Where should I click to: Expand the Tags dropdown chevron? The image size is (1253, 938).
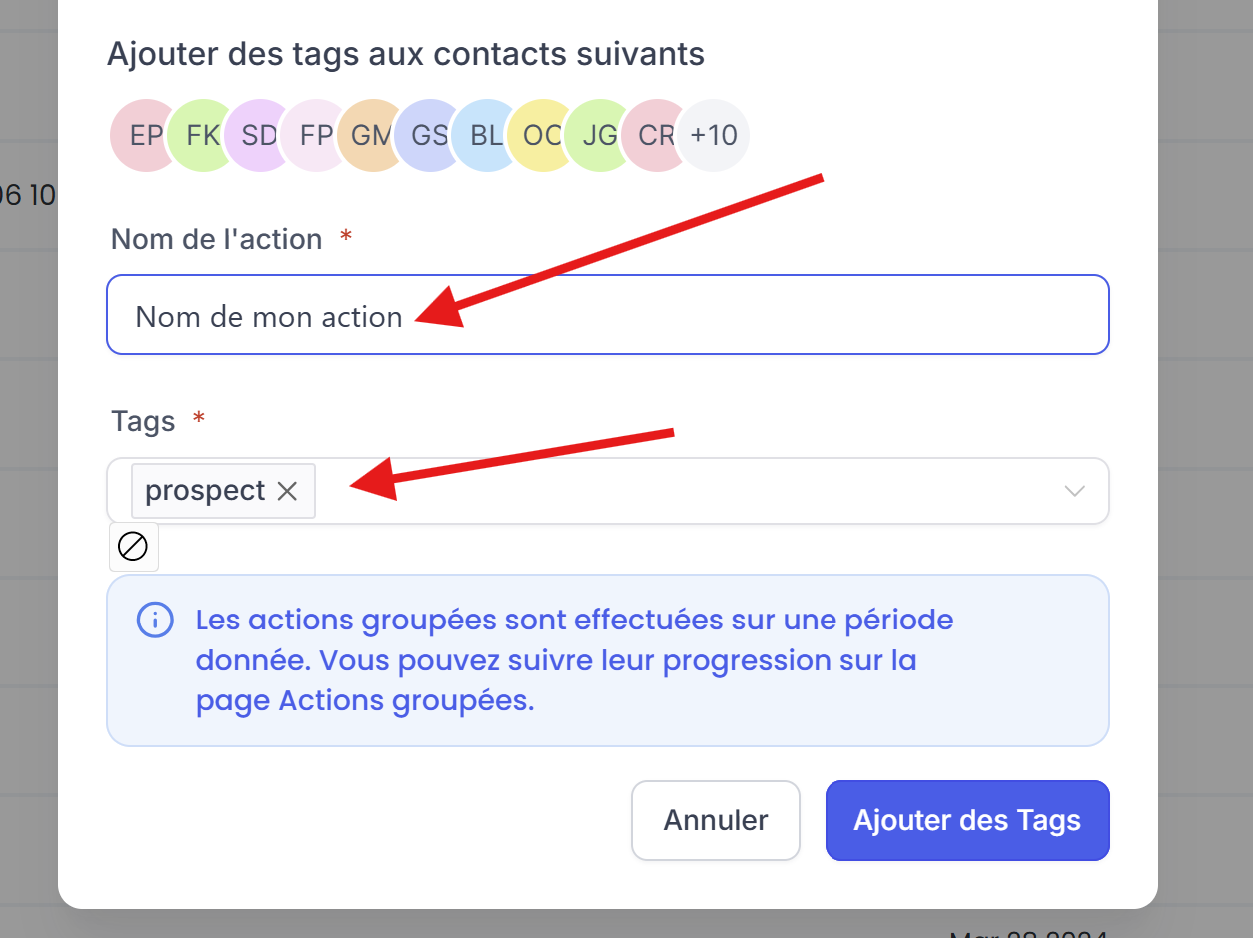click(x=1075, y=491)
